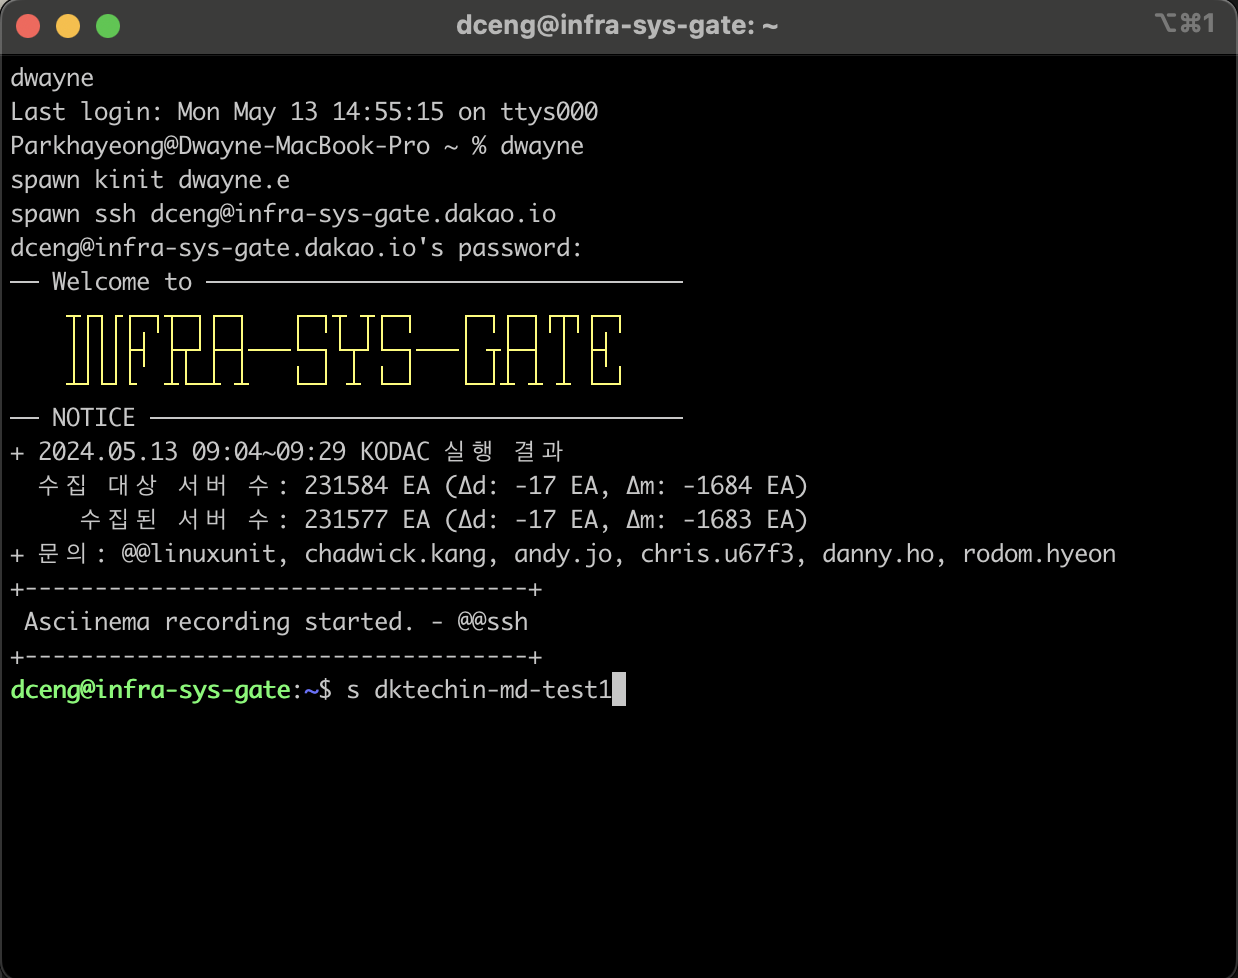Screen dimensions: 1238x978
Task: Click the typed command 's dktechin-md-test1'
Action: (x=479, y=690)
